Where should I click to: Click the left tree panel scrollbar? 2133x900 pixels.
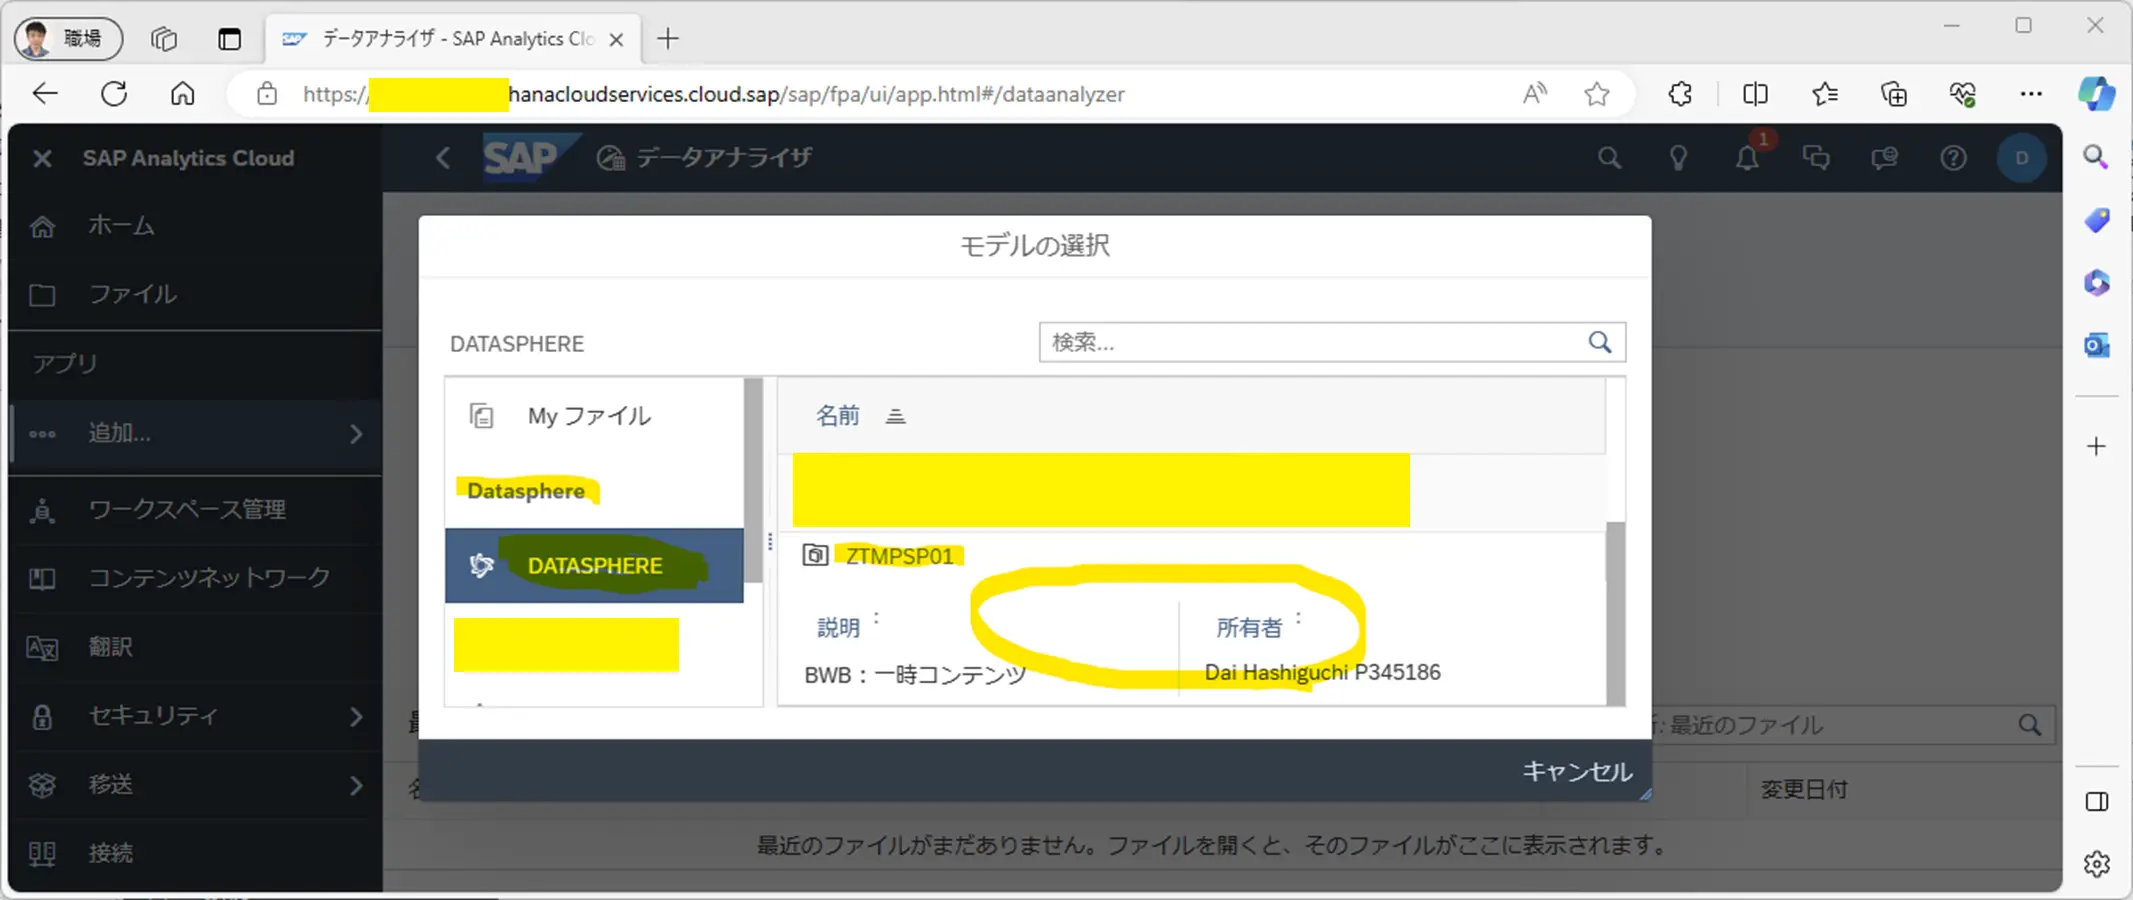point(753,480)
